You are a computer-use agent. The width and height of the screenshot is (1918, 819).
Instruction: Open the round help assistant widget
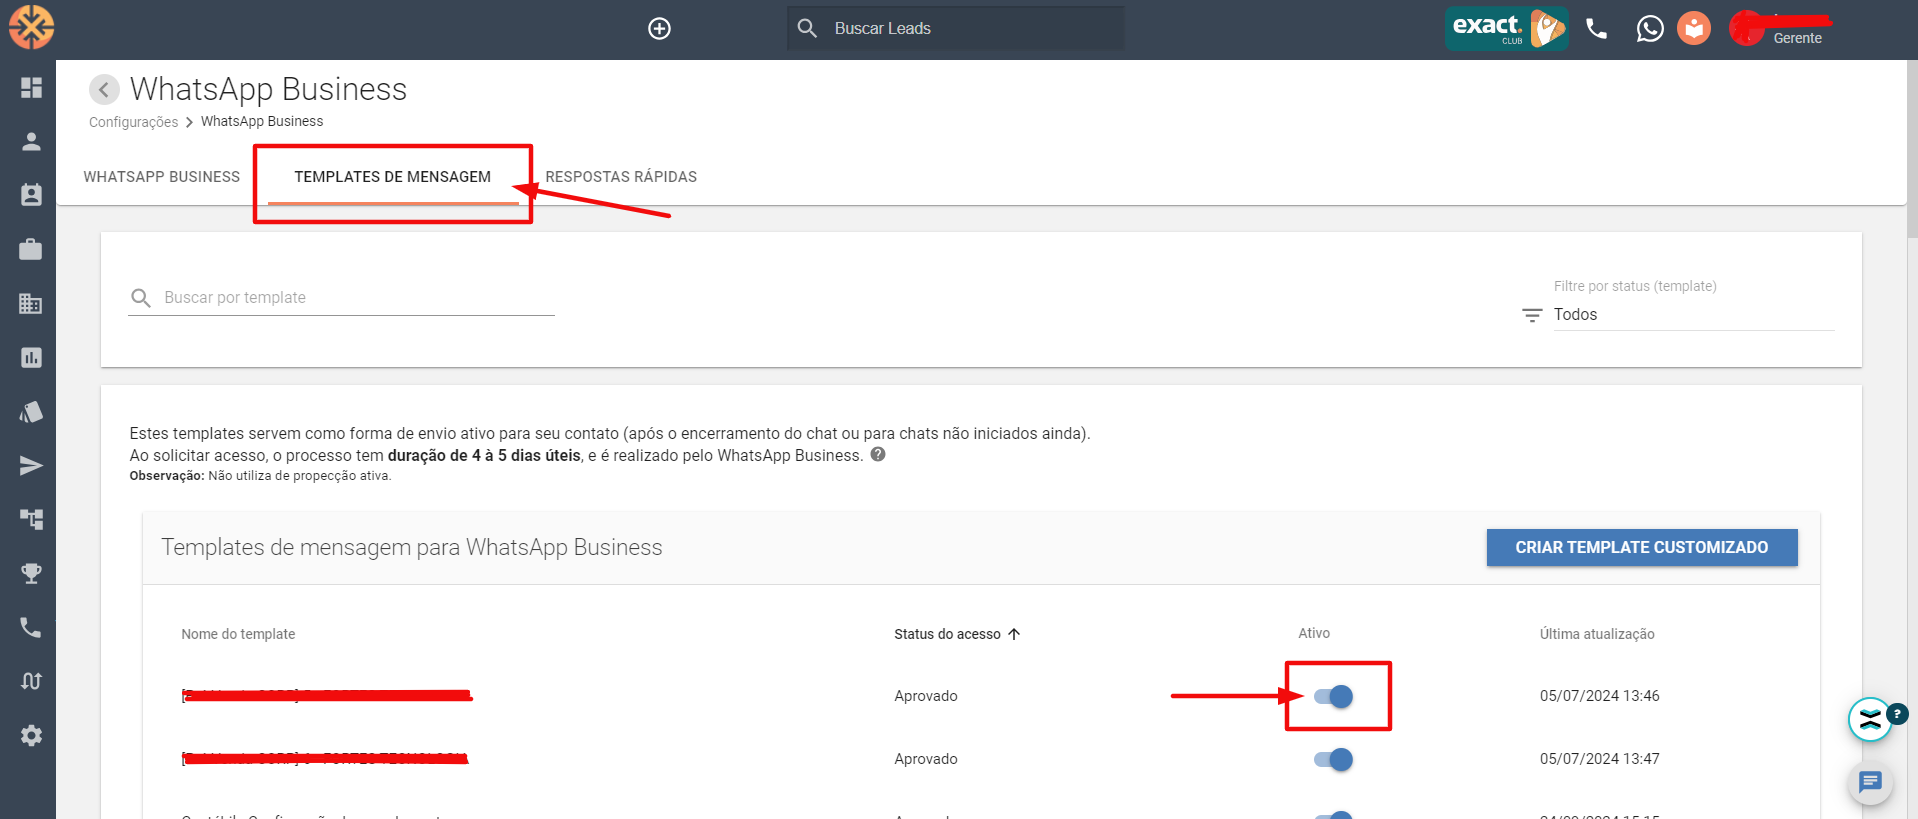1870,719
